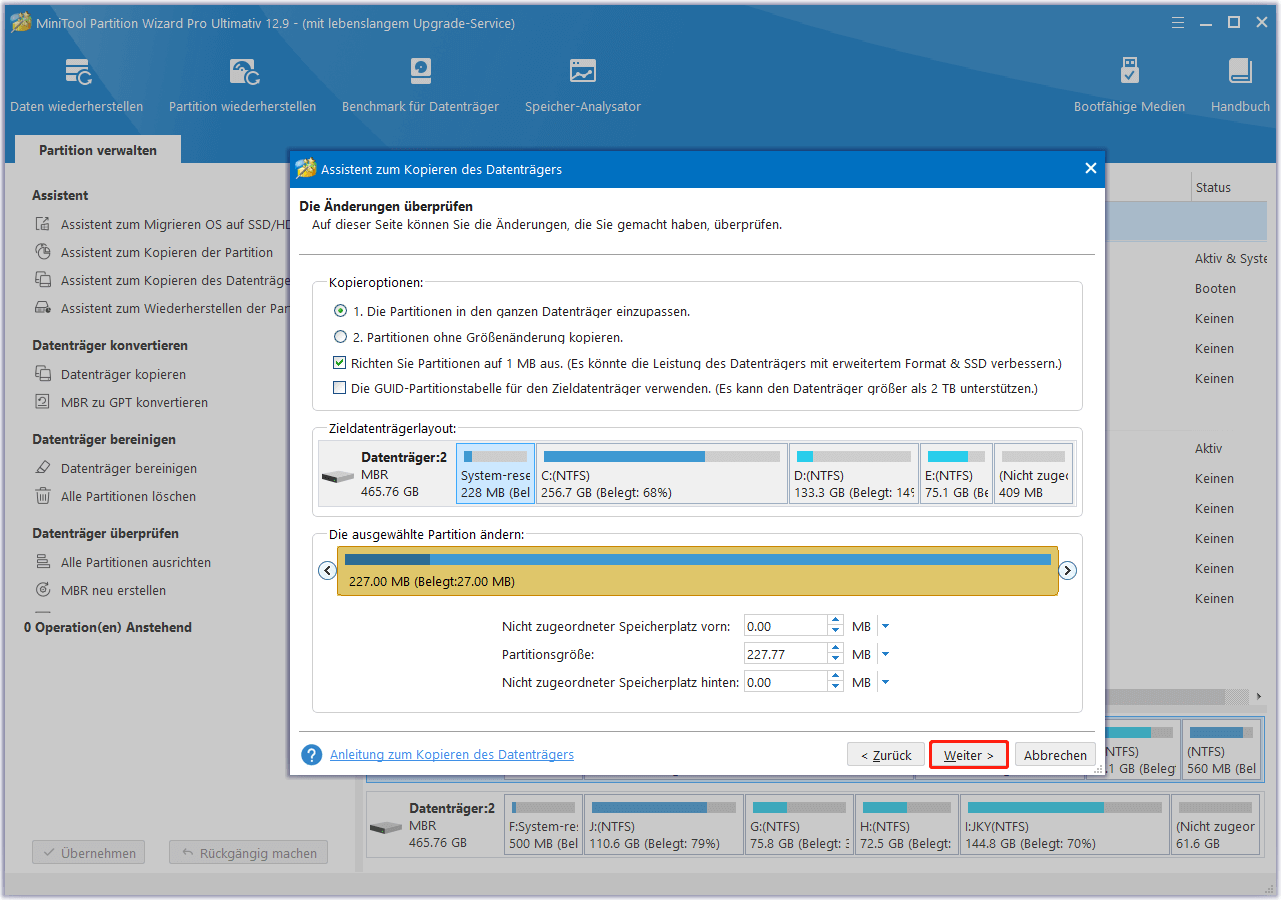Uncheck align partitions to 1 MB
This screenshot has width=1281, height=900.
341,363
